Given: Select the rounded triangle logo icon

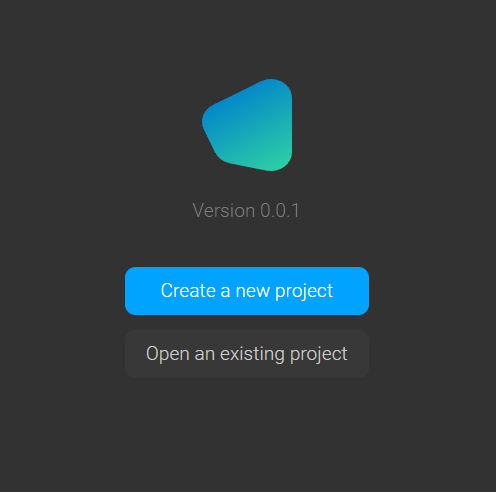Looking at the screenshot, I should click(x=247, y=125).
